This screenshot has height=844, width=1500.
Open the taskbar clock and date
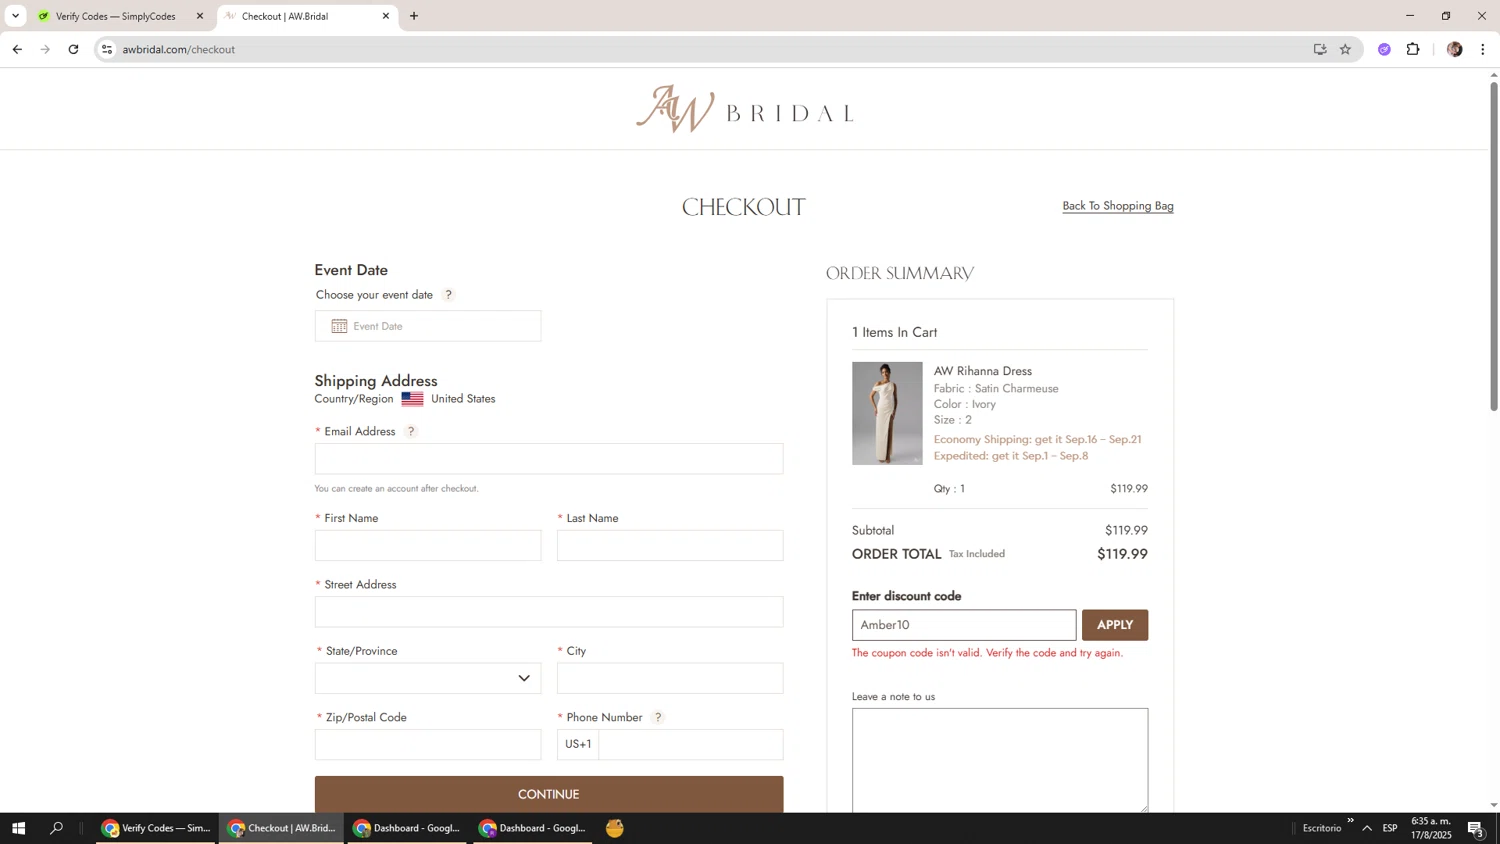[1431, 828]
